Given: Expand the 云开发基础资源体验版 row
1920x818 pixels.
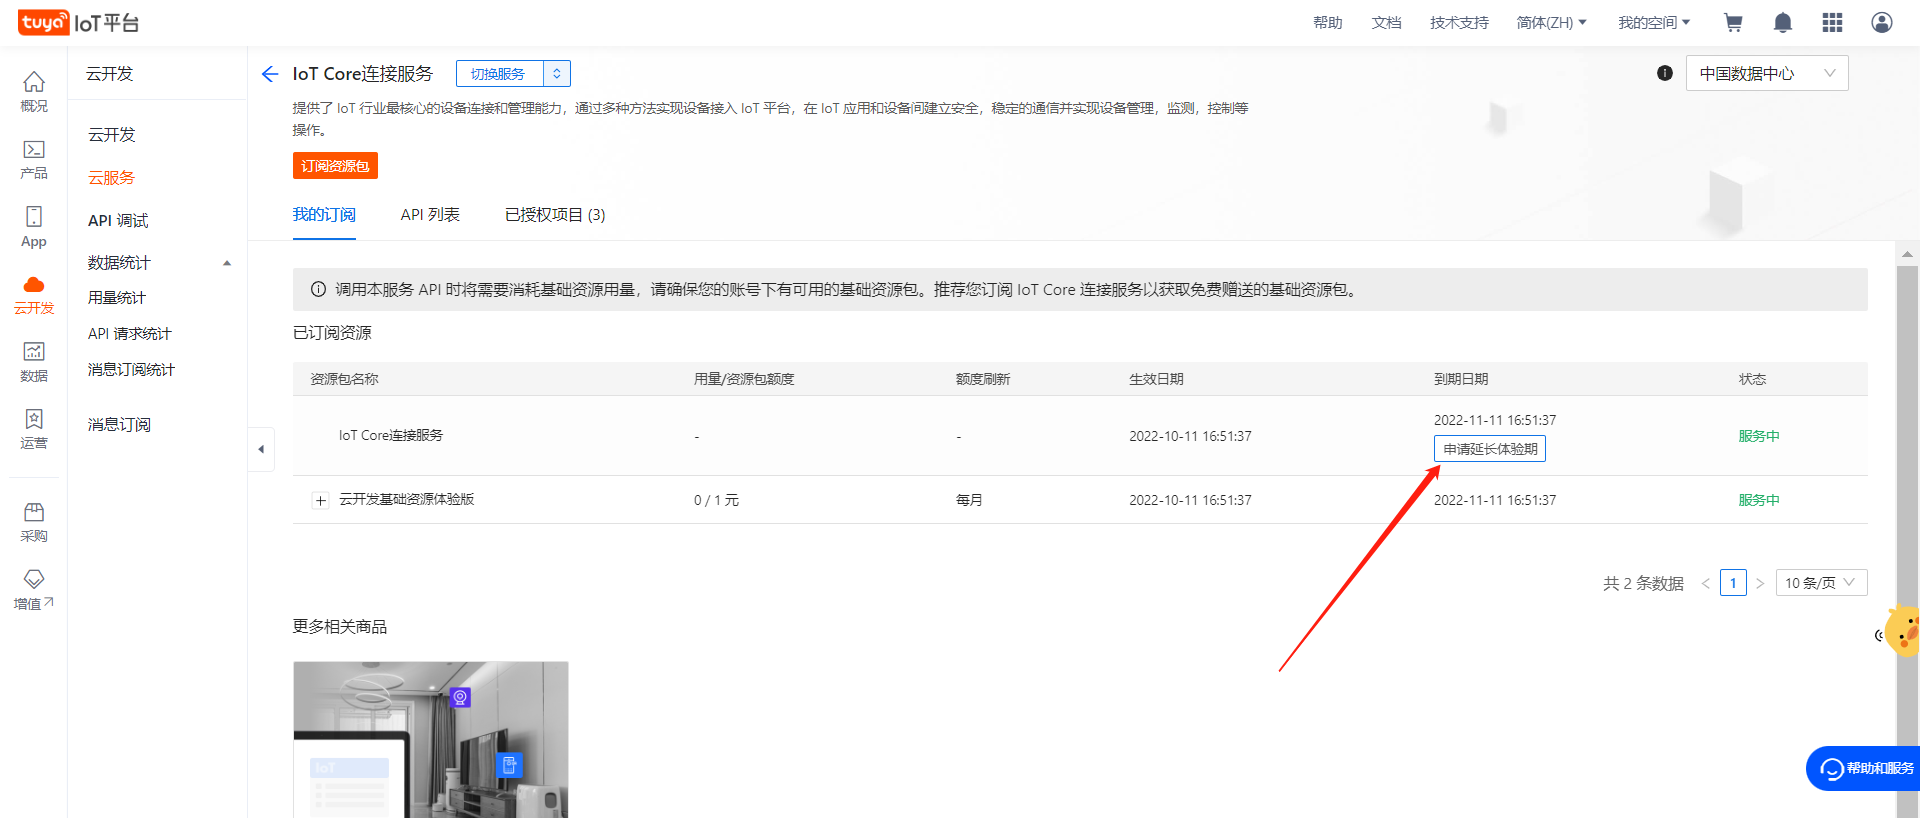Looking at the screenshot, I should click(x=320, y=500).
